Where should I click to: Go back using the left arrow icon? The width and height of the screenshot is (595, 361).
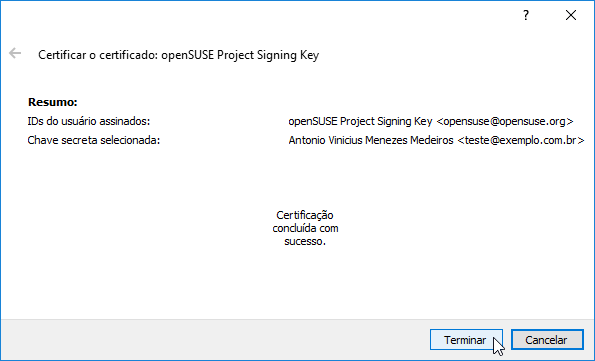pyautogui.click(x=15, y=53)
